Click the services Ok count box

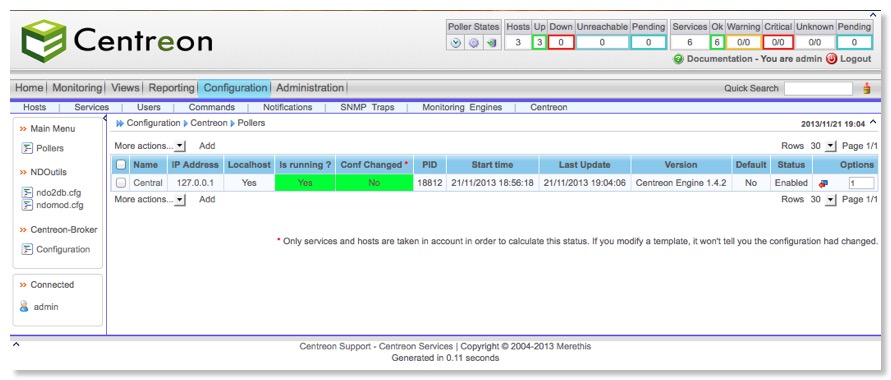click(x=717, y=43)
